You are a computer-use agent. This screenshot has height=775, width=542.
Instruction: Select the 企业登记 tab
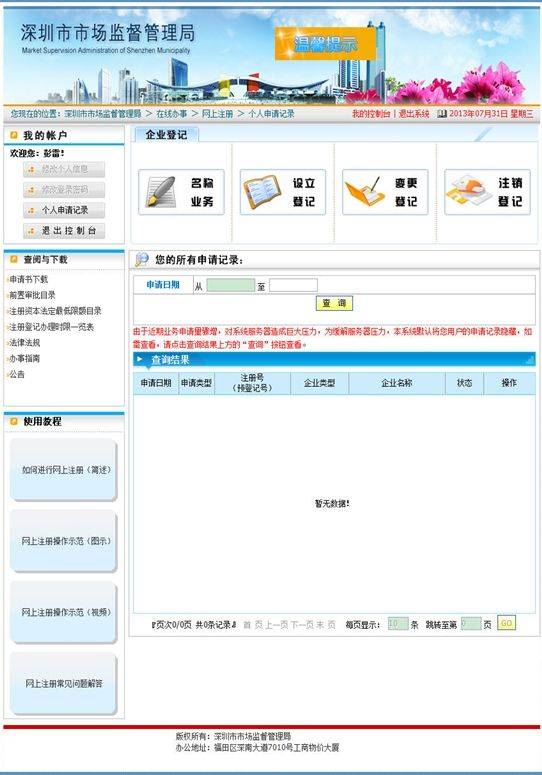166,134
